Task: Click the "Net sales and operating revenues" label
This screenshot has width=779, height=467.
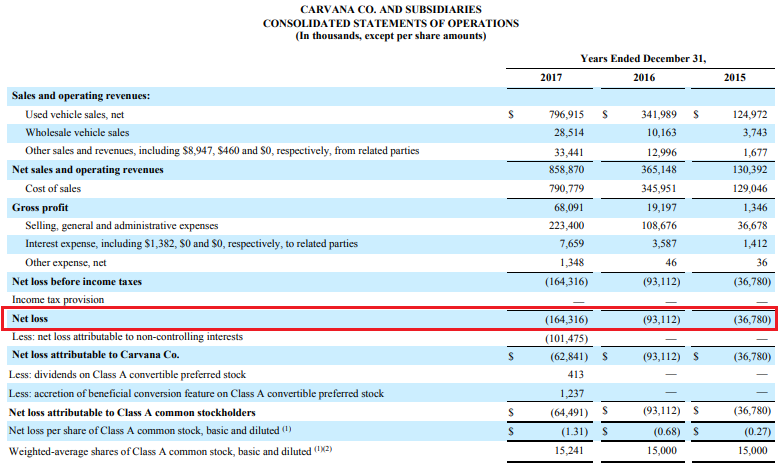Action: (x=87, y=170)
